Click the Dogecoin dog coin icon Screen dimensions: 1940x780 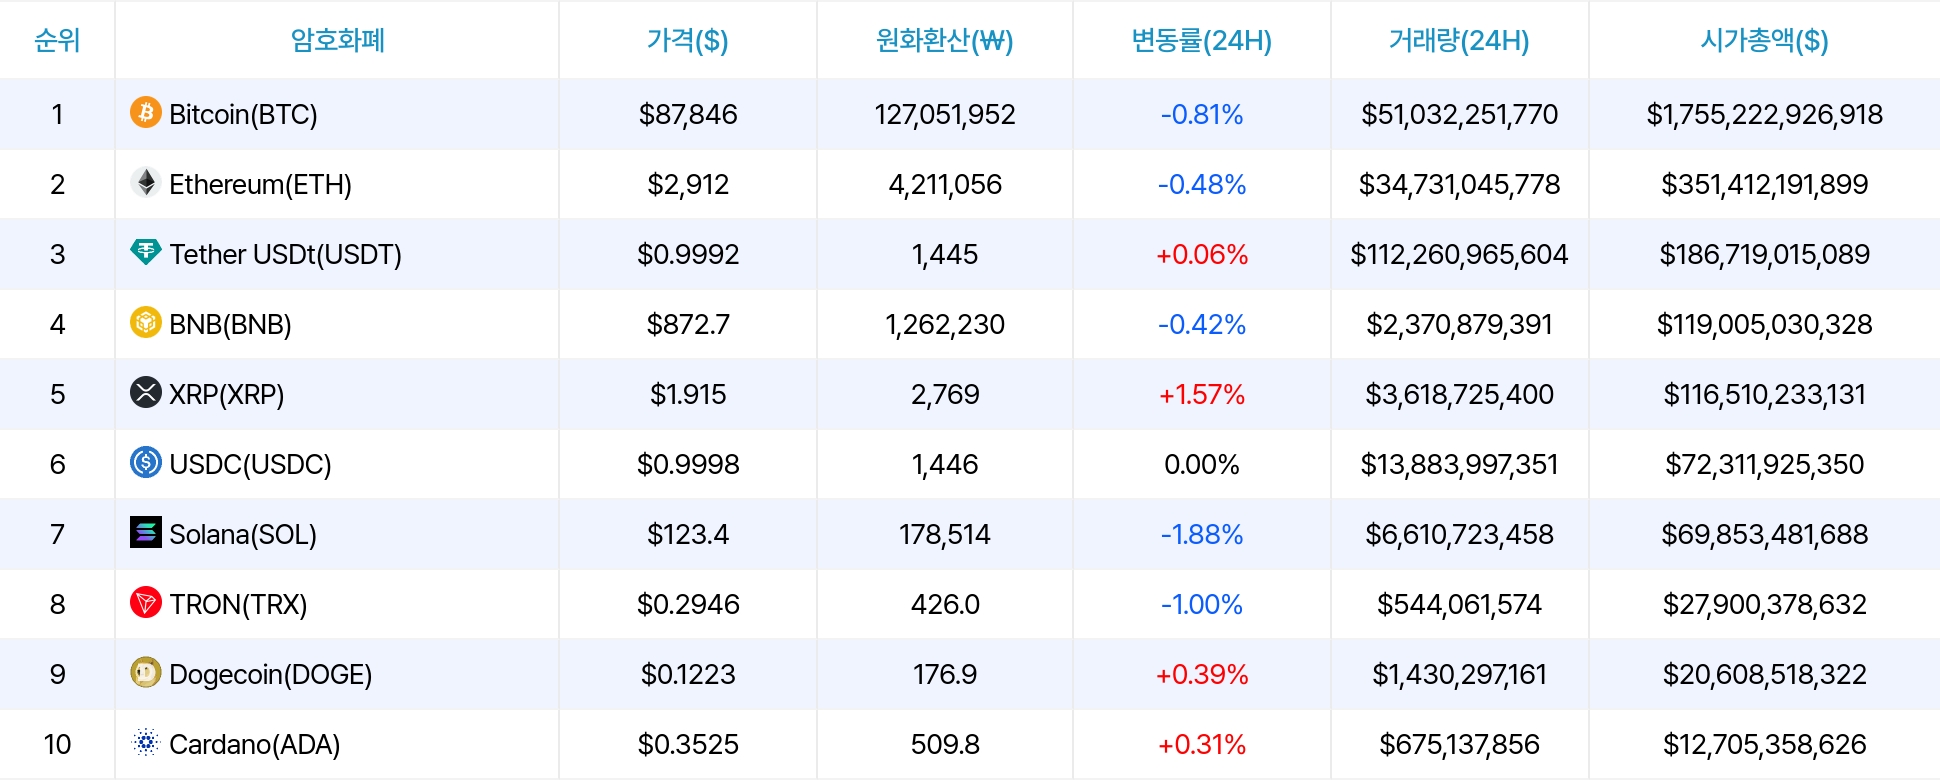[x=146, y=672]
